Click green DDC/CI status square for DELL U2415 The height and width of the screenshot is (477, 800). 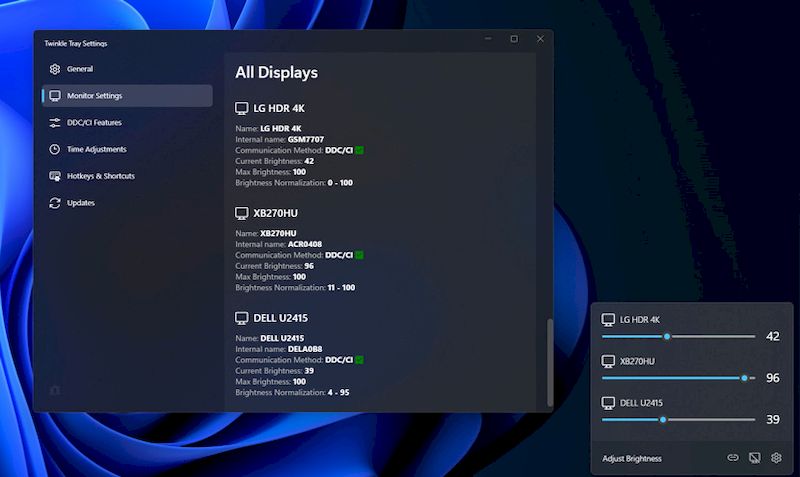pos(359,360)
